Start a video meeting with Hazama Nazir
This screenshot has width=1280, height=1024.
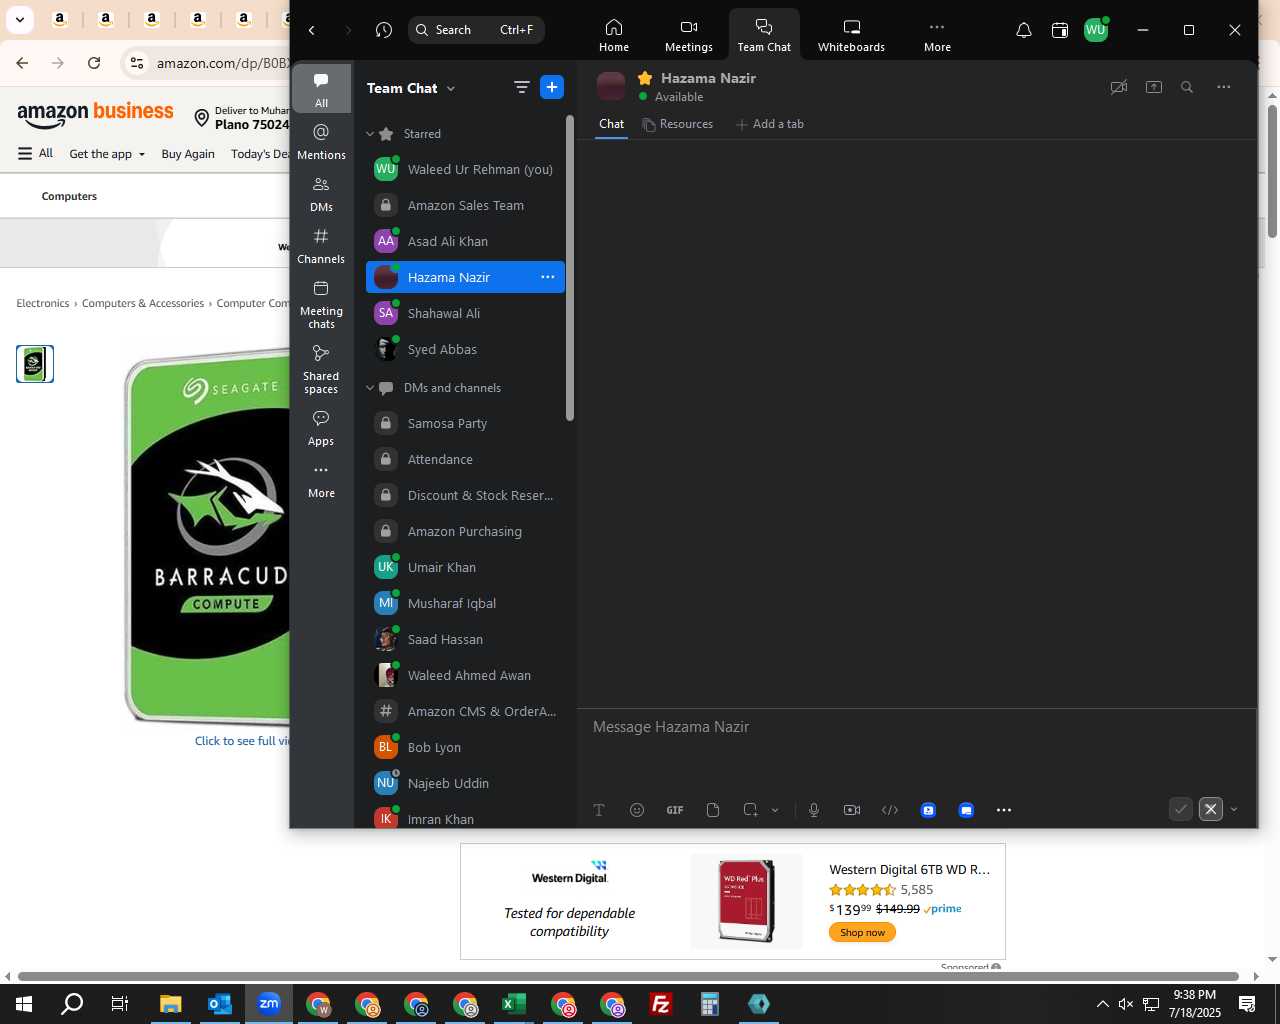pos(1119,87)
